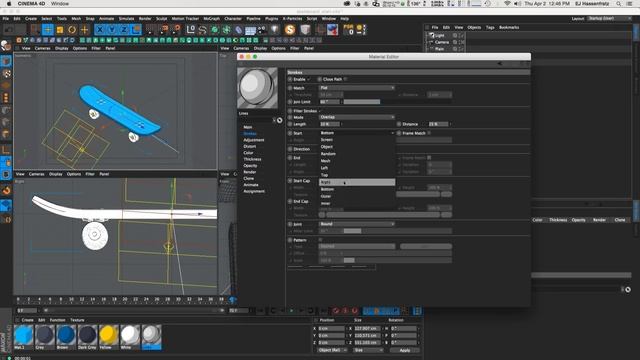Choose Screen in the Start dropdown list
Screen dimensions: 640x360
point(357,140)
